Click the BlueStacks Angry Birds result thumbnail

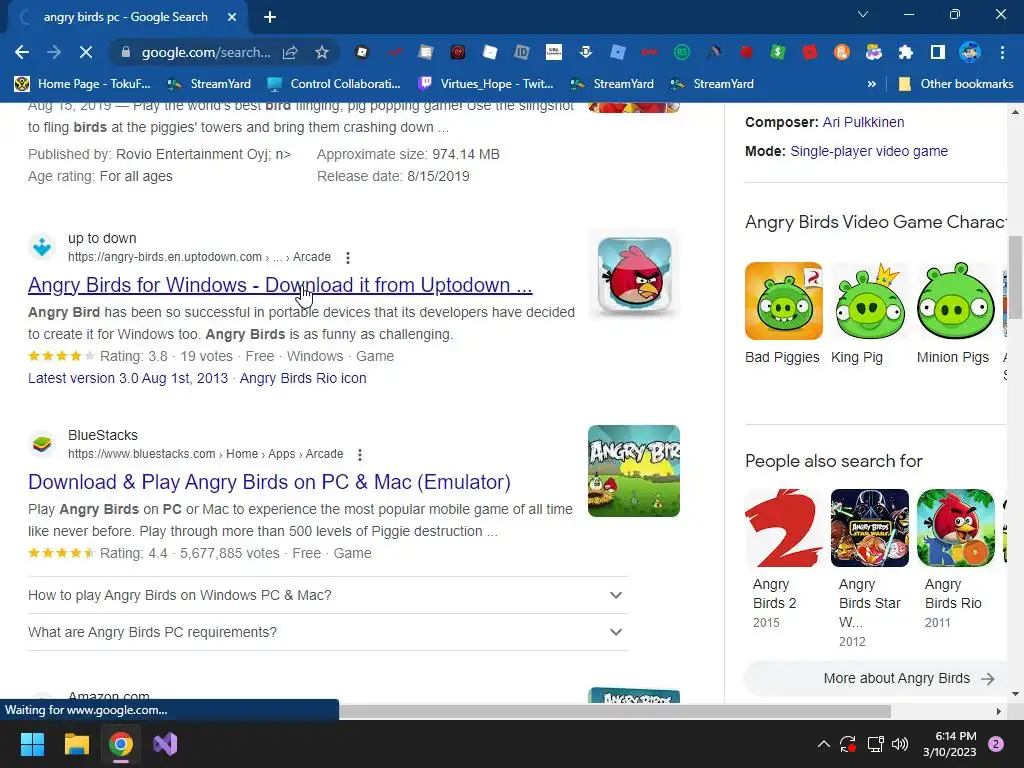pos(634,471)
